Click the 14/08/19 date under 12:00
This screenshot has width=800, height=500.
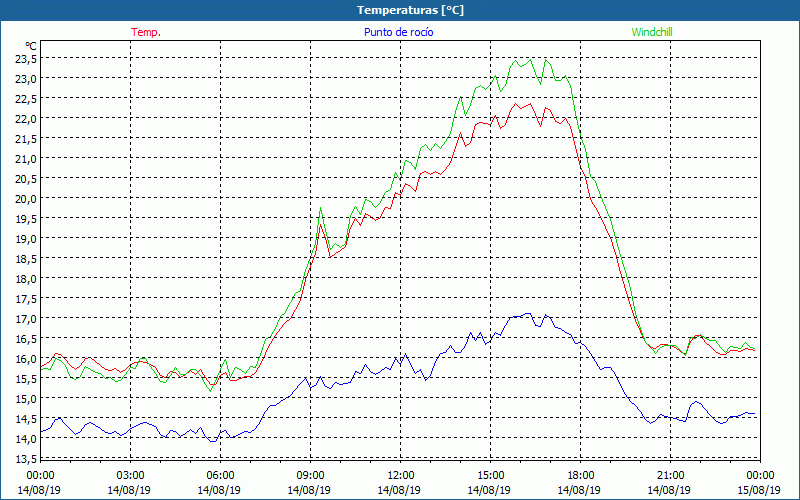point(399,490)
